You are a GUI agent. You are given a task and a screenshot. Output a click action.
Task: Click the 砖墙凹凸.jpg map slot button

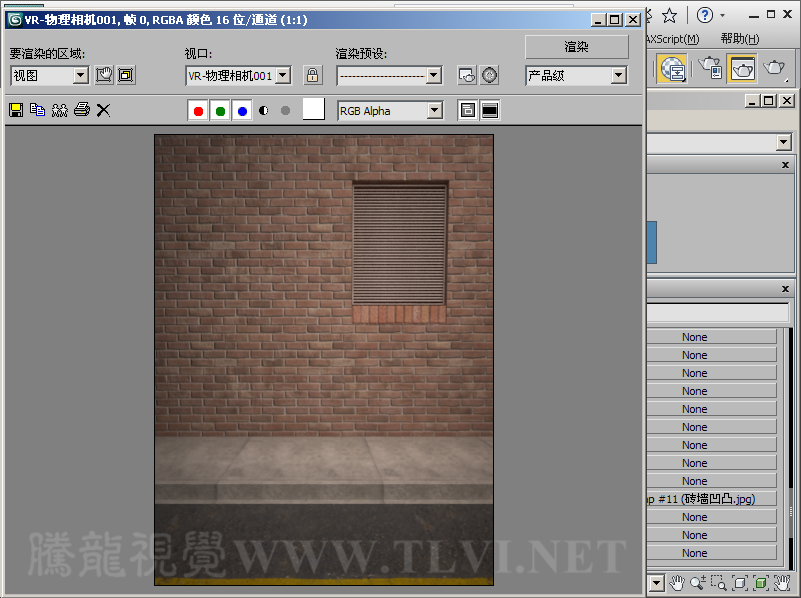tap(710, 499)
